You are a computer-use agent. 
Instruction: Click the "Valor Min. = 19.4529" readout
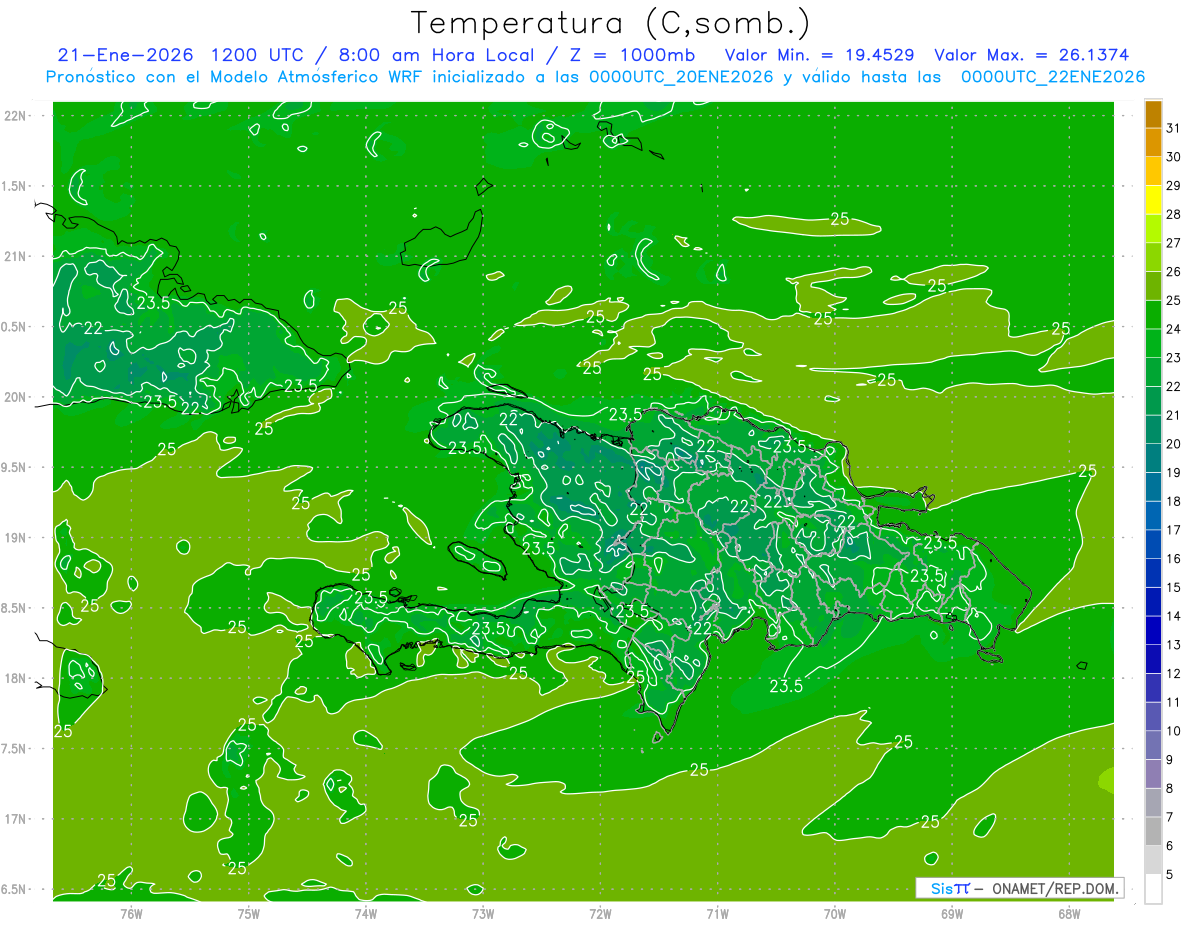821,55
